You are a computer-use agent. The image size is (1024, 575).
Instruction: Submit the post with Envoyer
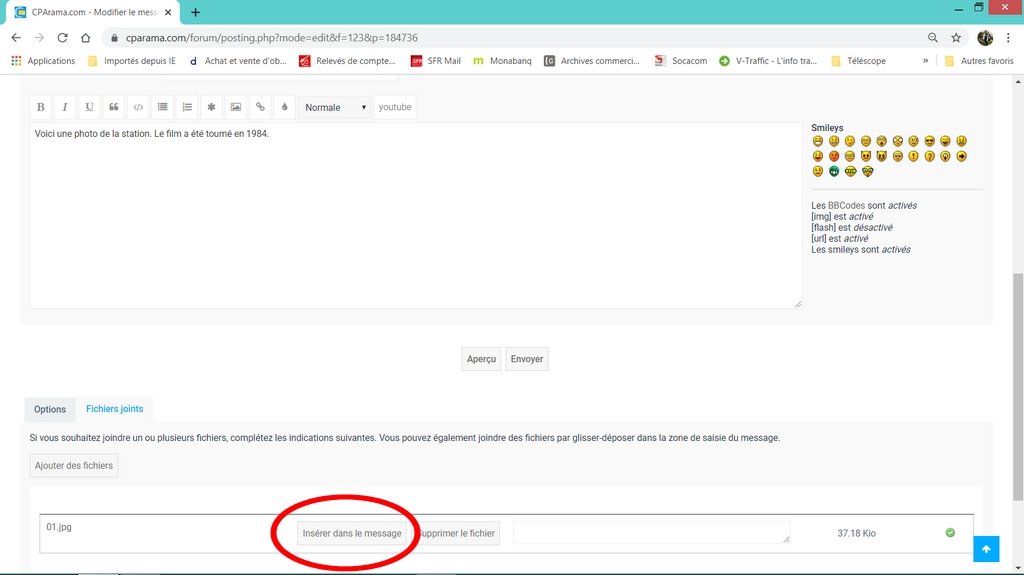click(x=527, y=359)
